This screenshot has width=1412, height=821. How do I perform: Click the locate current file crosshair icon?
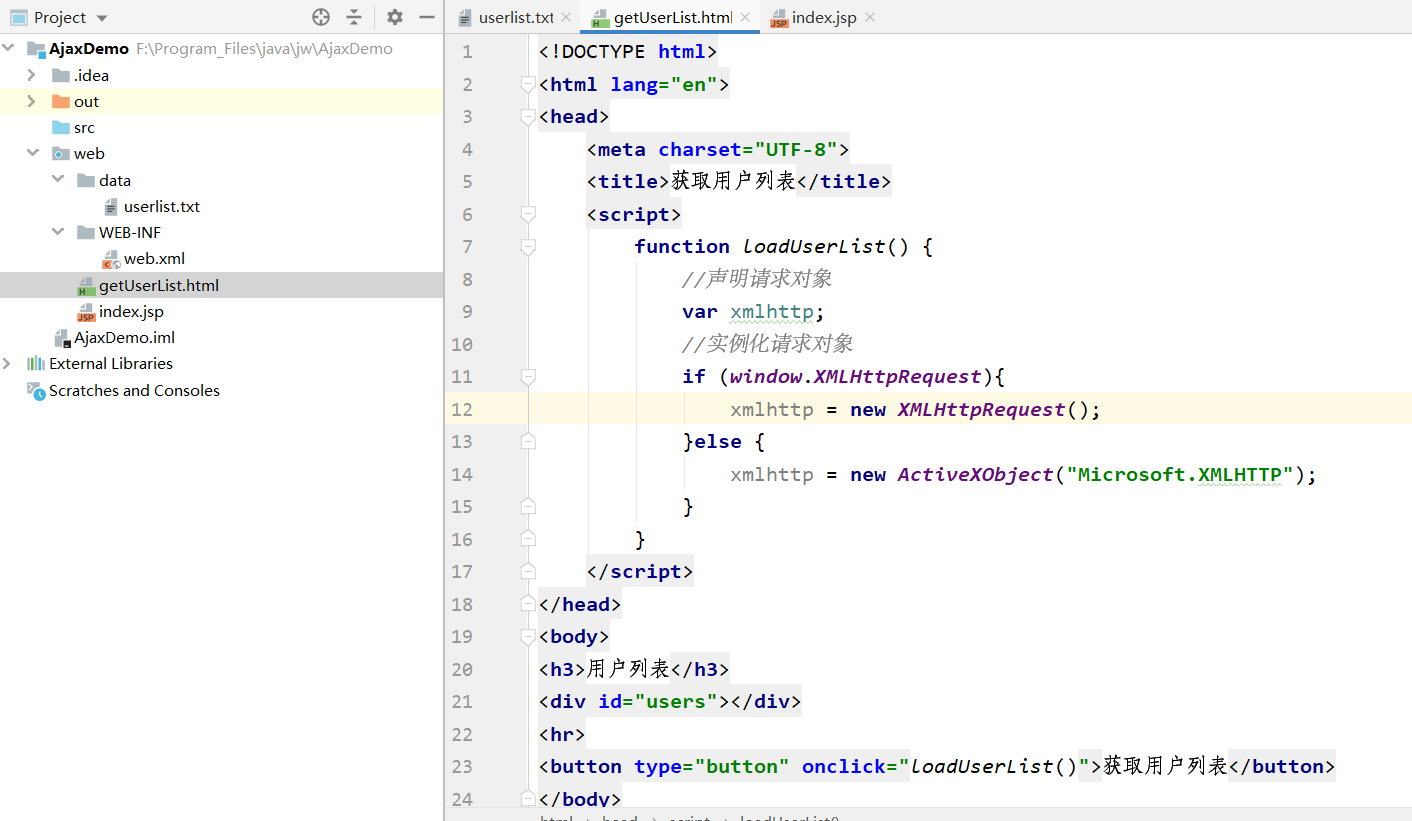click(x=321, y=17)
